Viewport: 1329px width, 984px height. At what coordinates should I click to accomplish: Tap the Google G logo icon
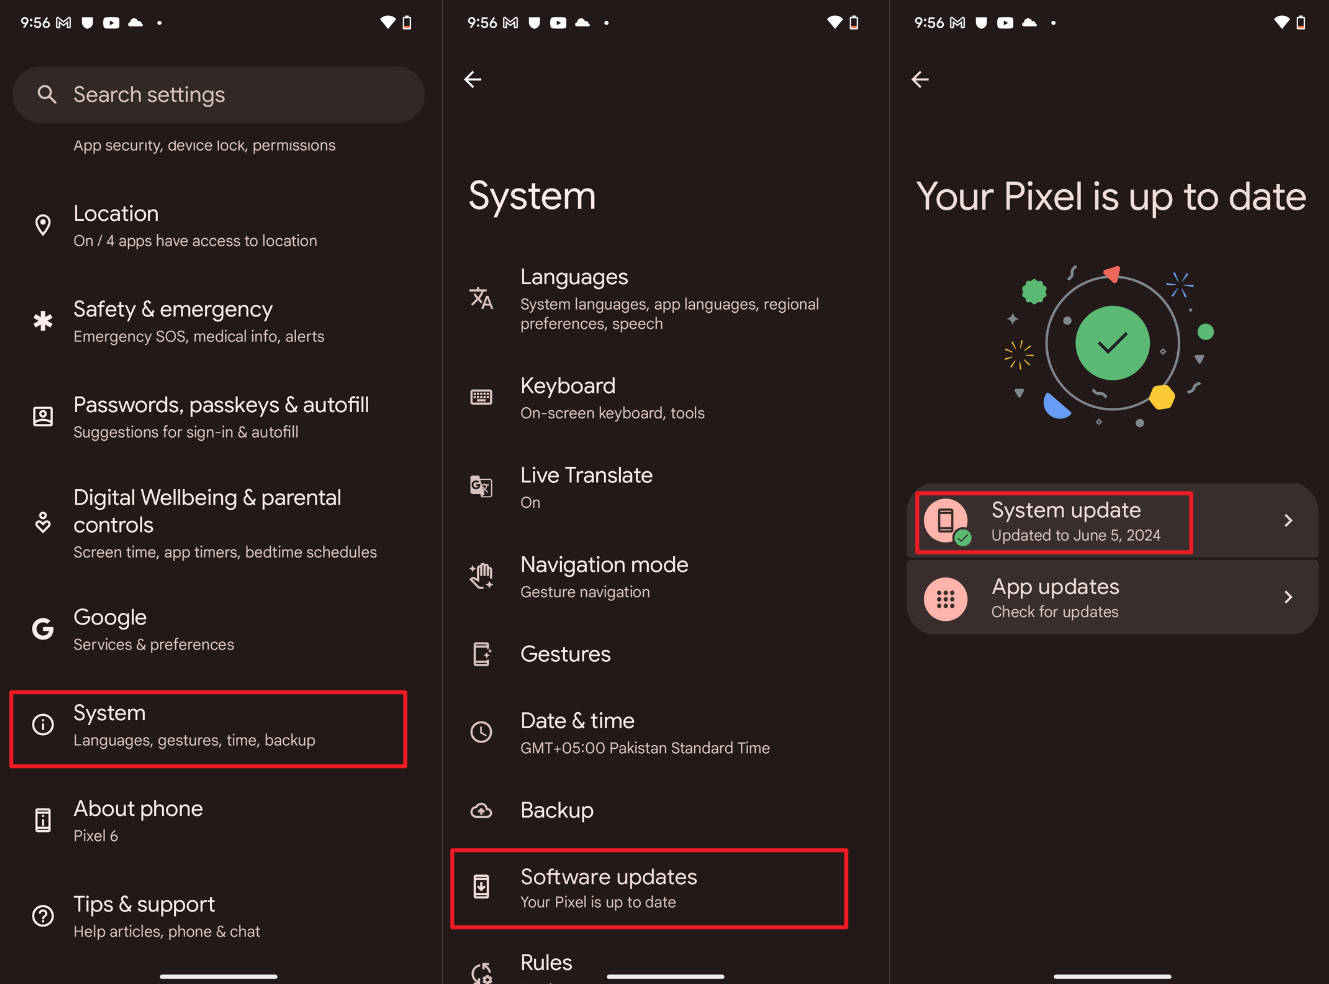(x=43, y=629)
